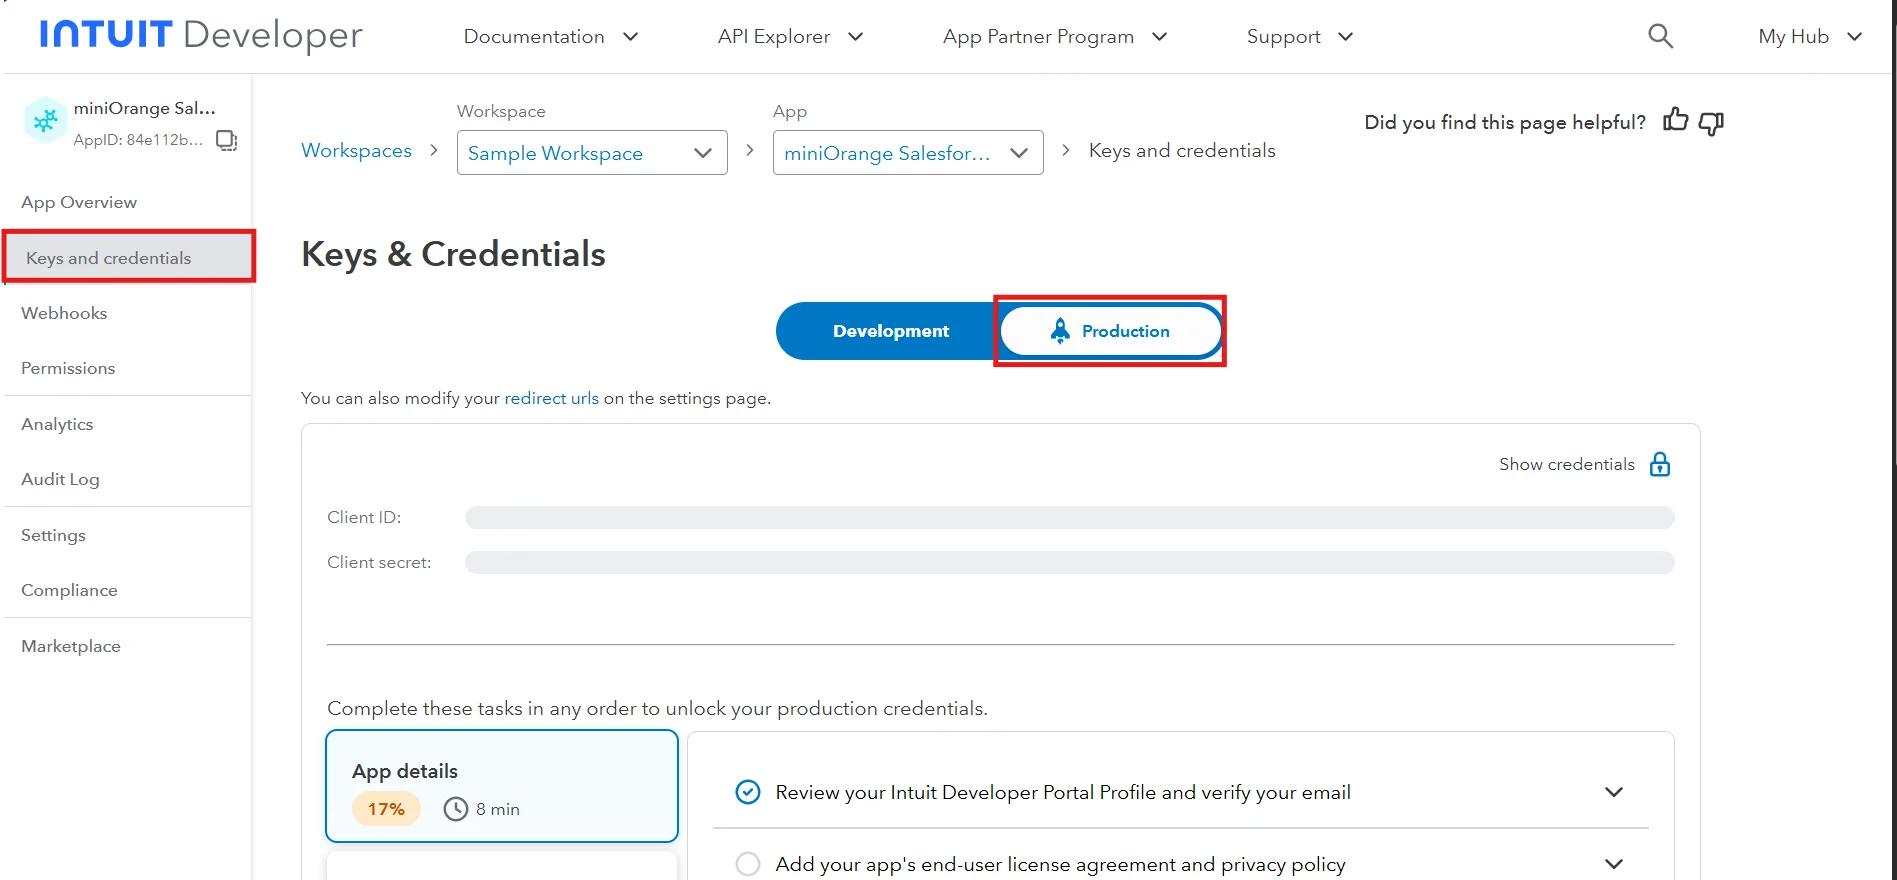Click the 8 min duration text
Image resolution: width=1897 pixels, height=880 pixels.
tap(498, 809)
